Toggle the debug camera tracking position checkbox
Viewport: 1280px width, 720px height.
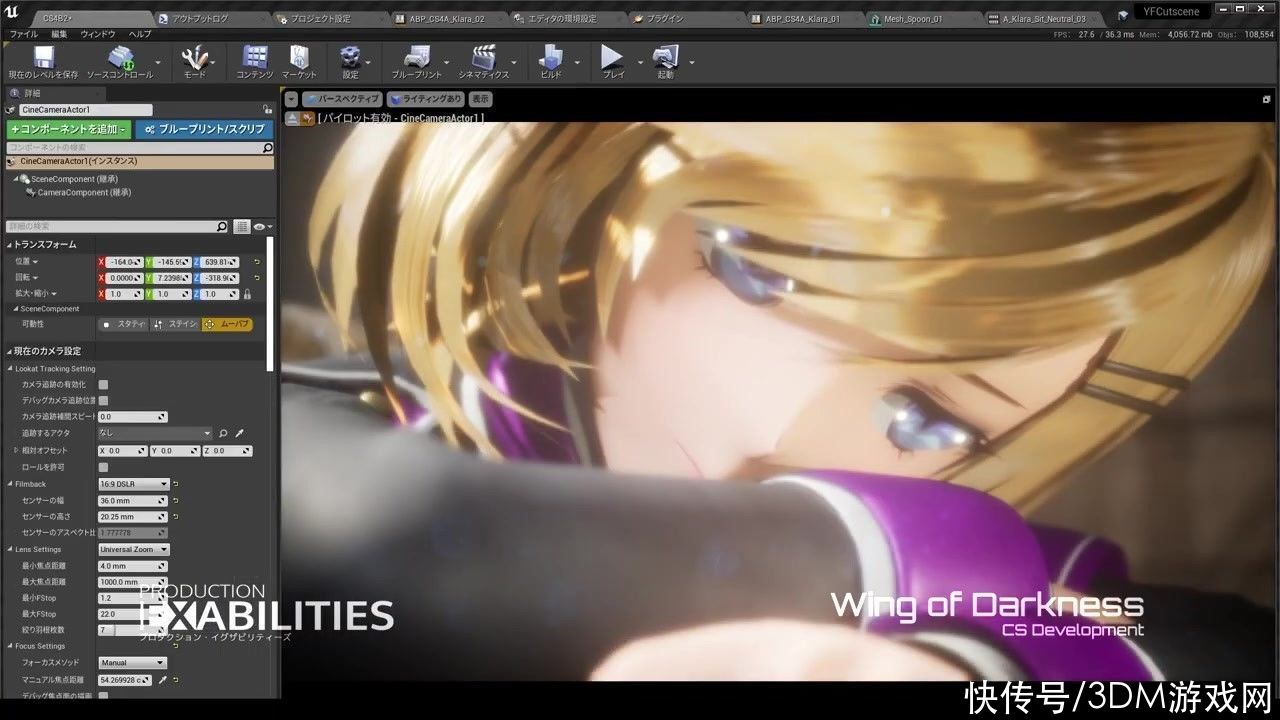(103, 400)
